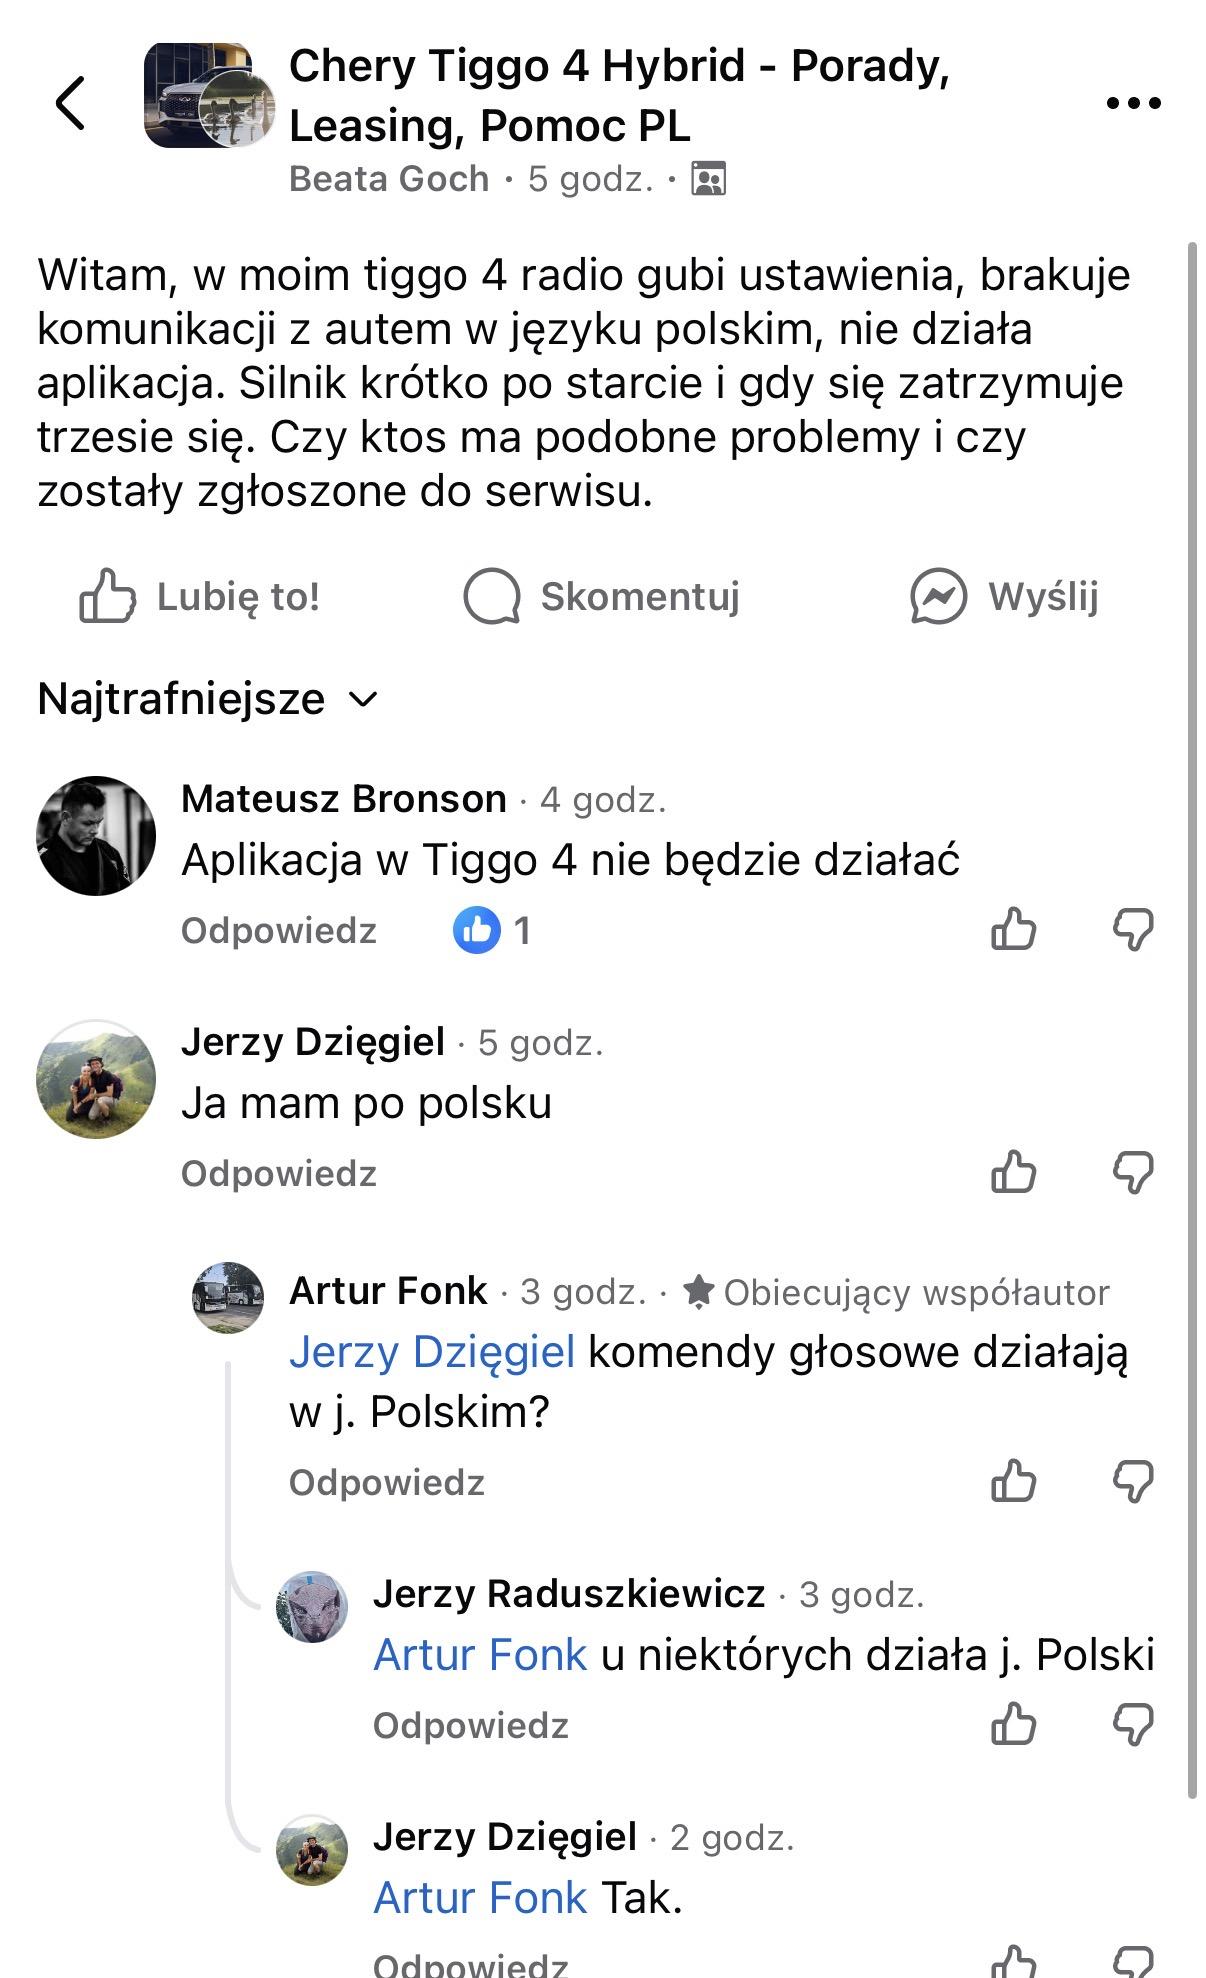Open the three-dot more options menu
The image size is (1206, 1978).
pyautogui.click(x=1133, y=103)
